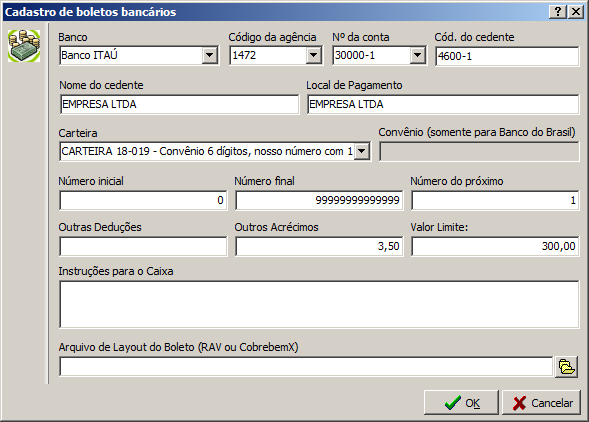Focus the Valor Limite field
The width and height of the screenshot is (589, 422).
pos(495,247)
